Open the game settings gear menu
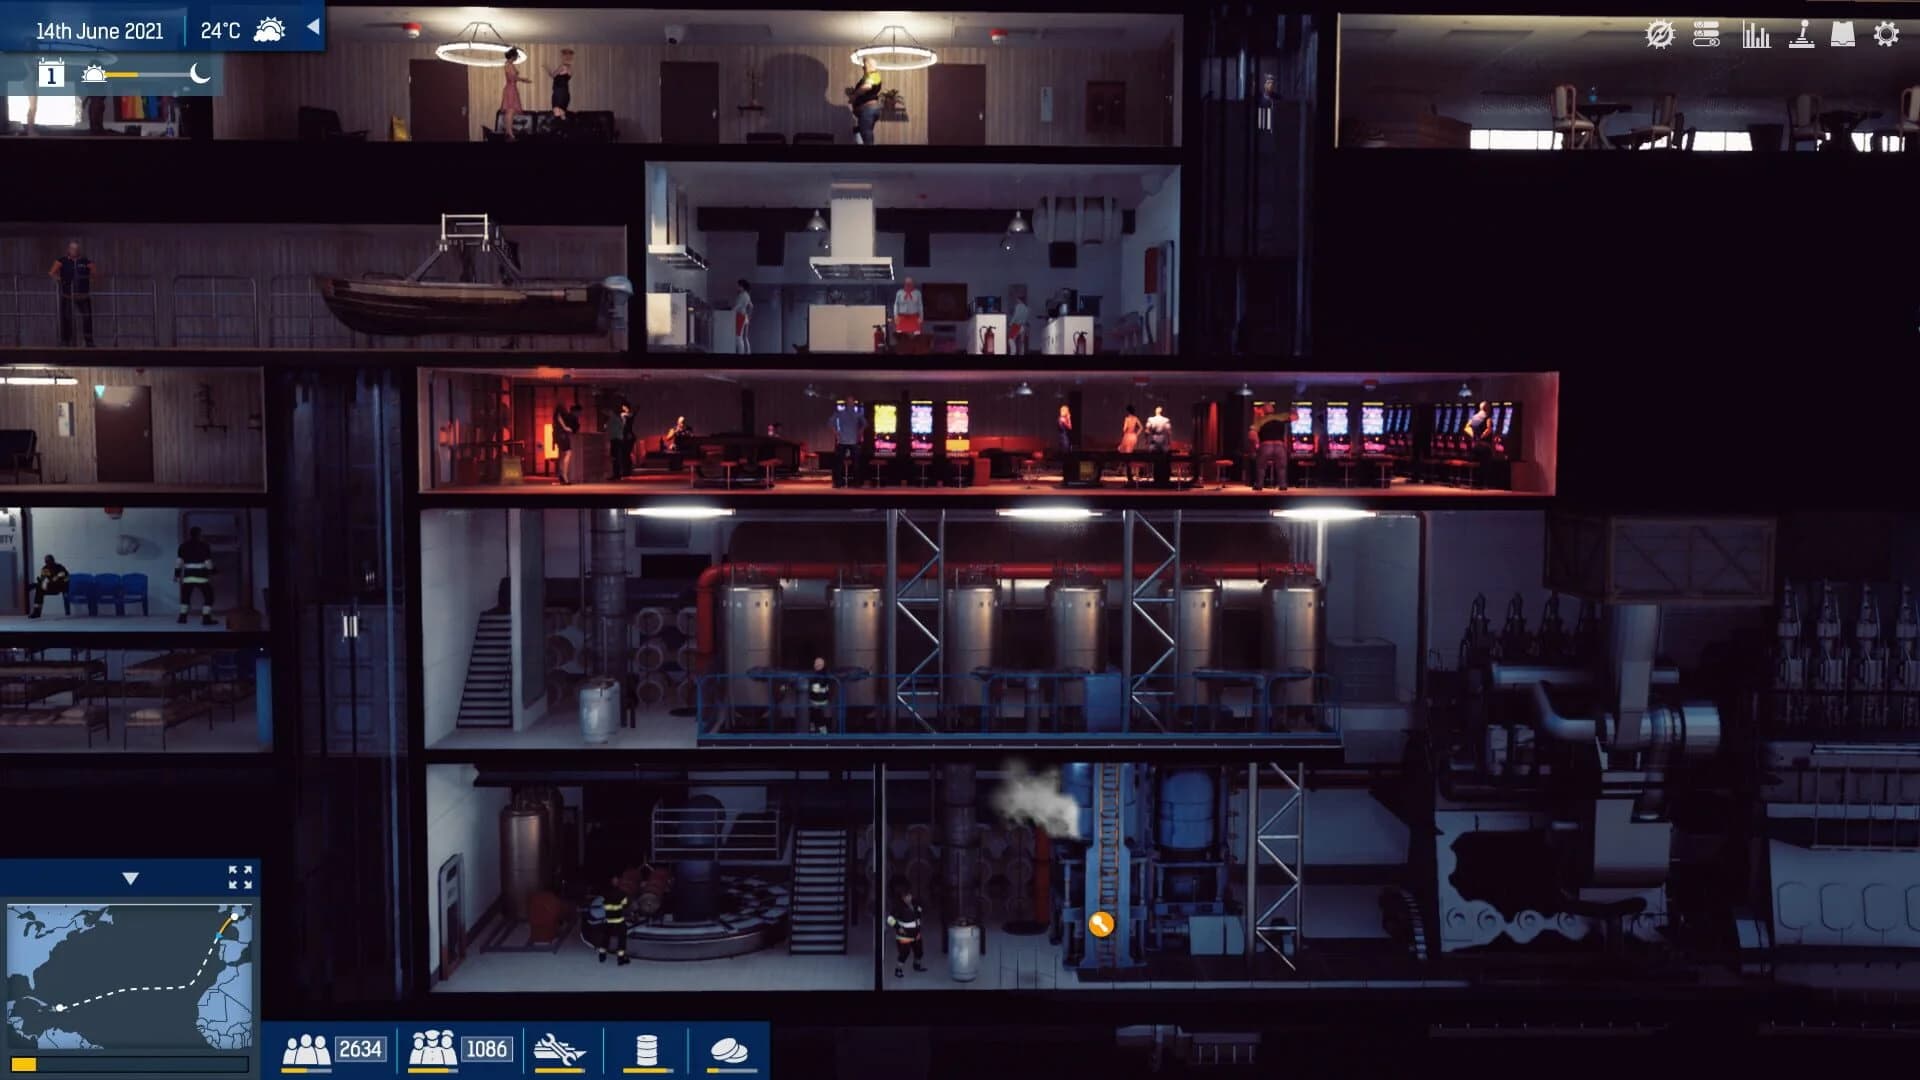 point(1889,33)
